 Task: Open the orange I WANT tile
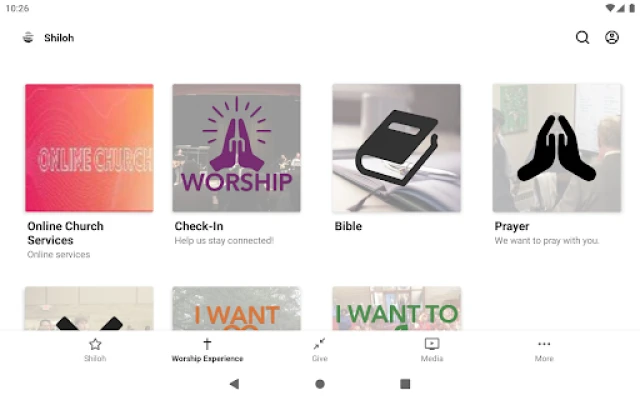click(x=237, y=308)
